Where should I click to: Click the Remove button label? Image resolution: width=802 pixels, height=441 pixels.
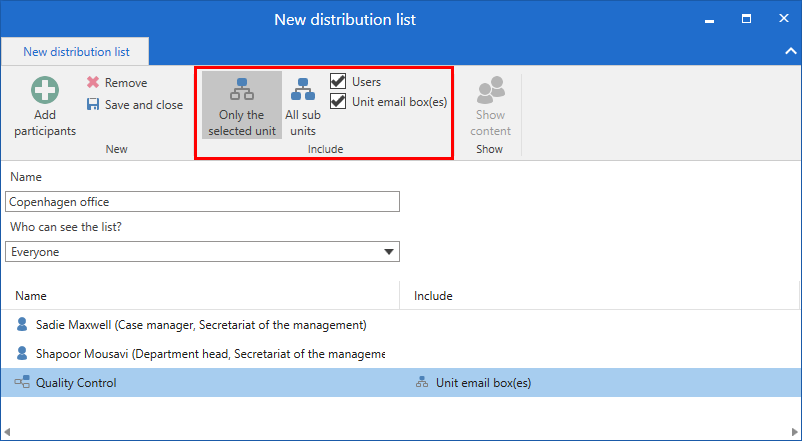(x=126, y=83)
